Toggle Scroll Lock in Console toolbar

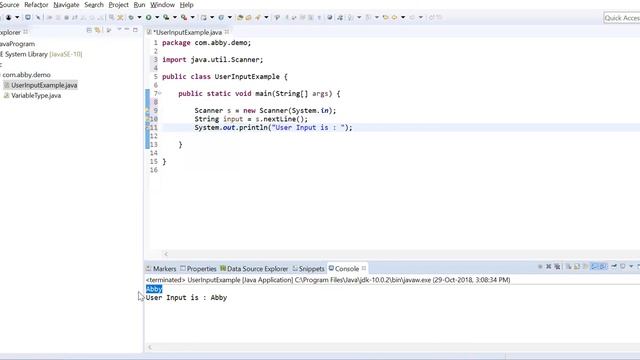click(x=577, y=267)
